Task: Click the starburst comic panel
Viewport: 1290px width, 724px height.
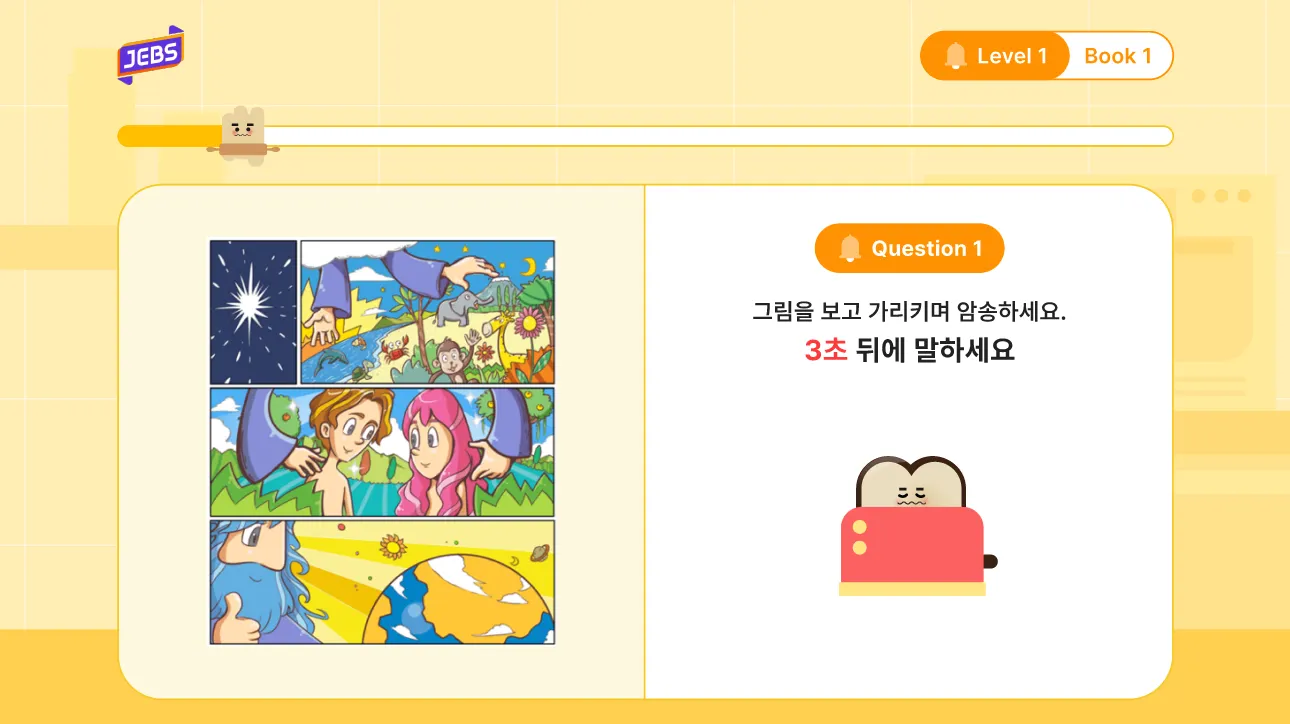Action: pos(253,312)
